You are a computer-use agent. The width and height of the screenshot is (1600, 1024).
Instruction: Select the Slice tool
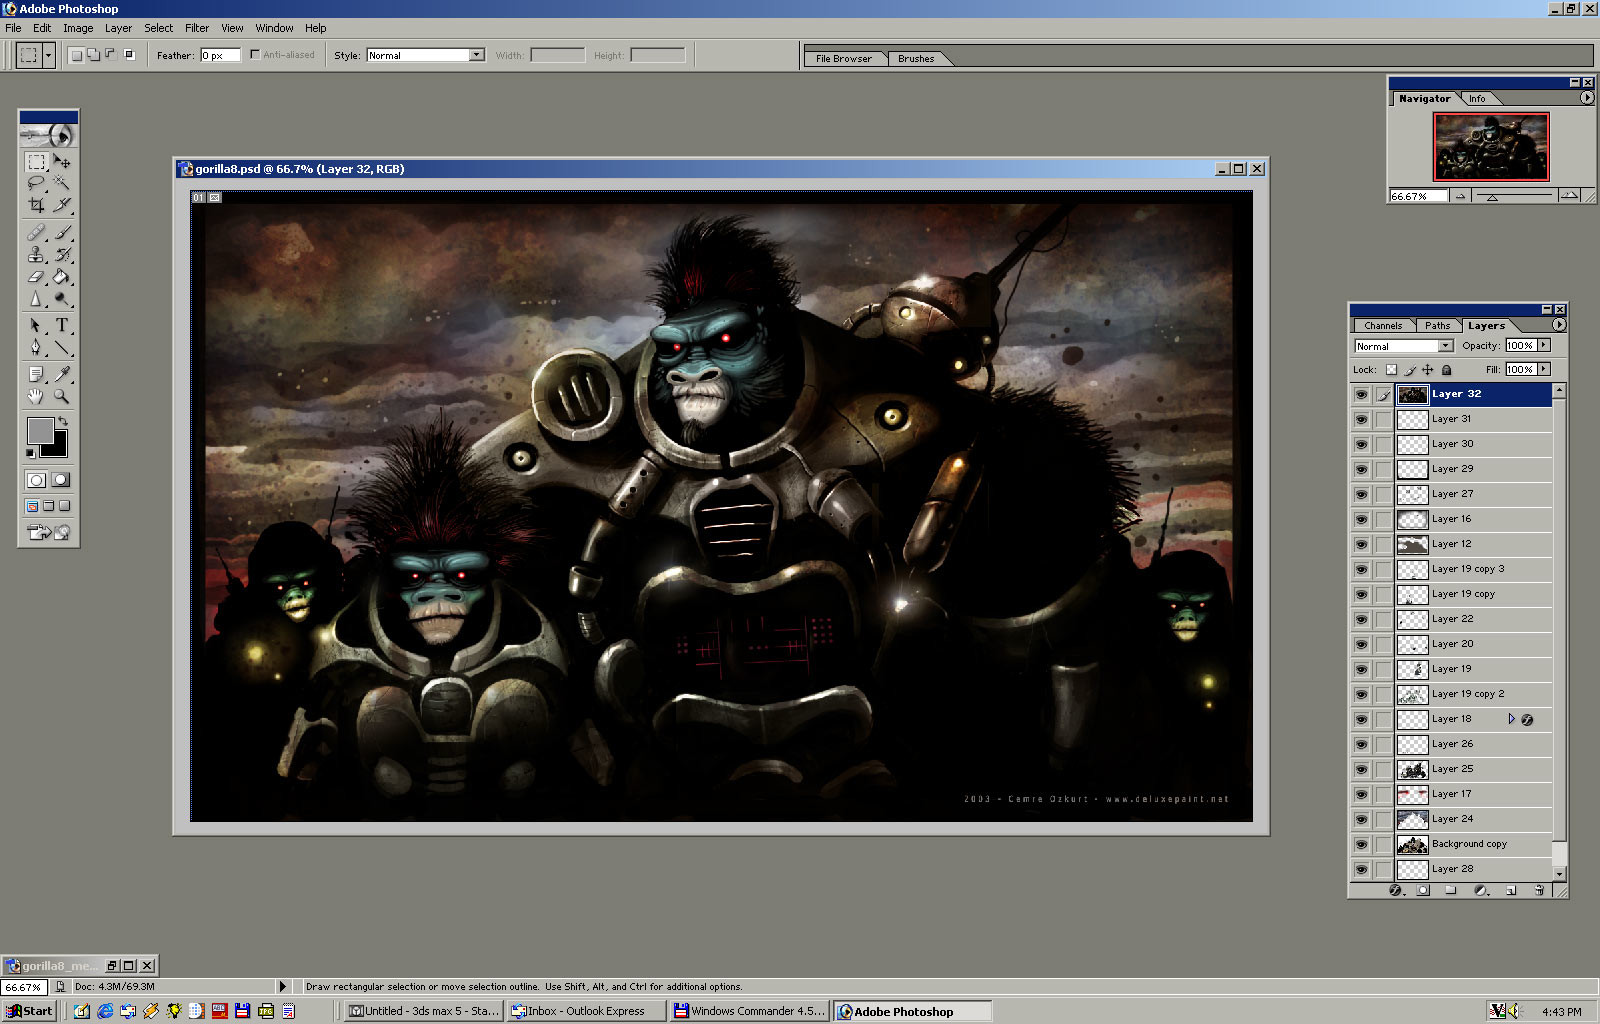point(62,205)
